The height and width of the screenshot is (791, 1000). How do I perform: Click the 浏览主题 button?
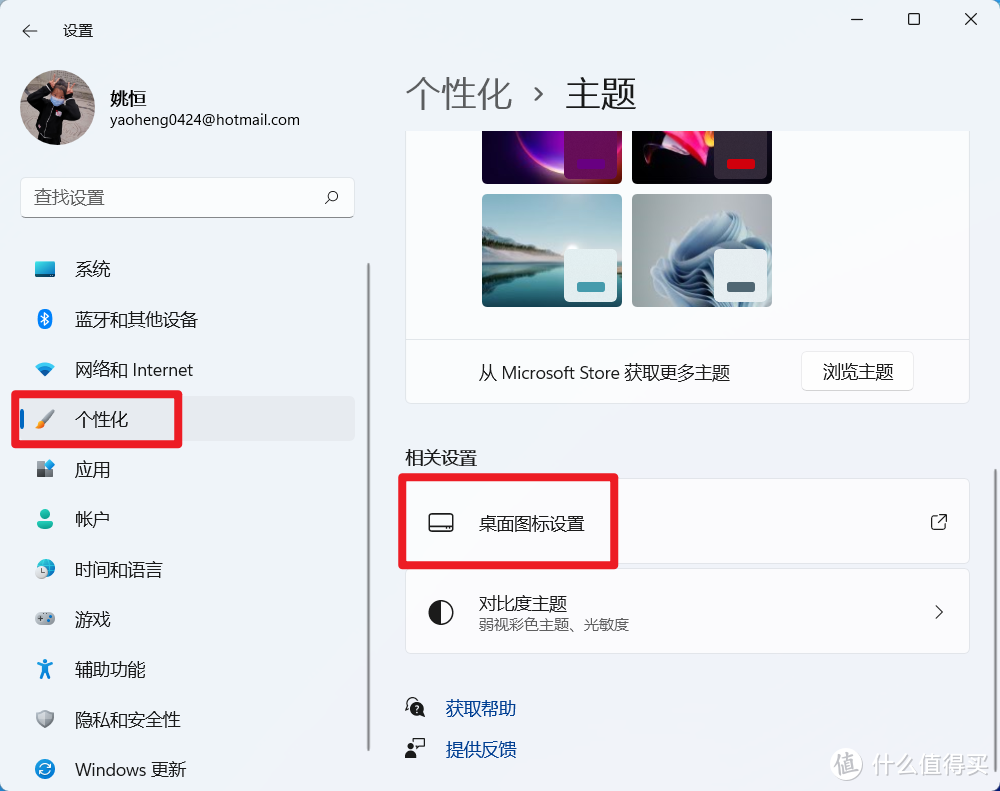tap(857, 371)
